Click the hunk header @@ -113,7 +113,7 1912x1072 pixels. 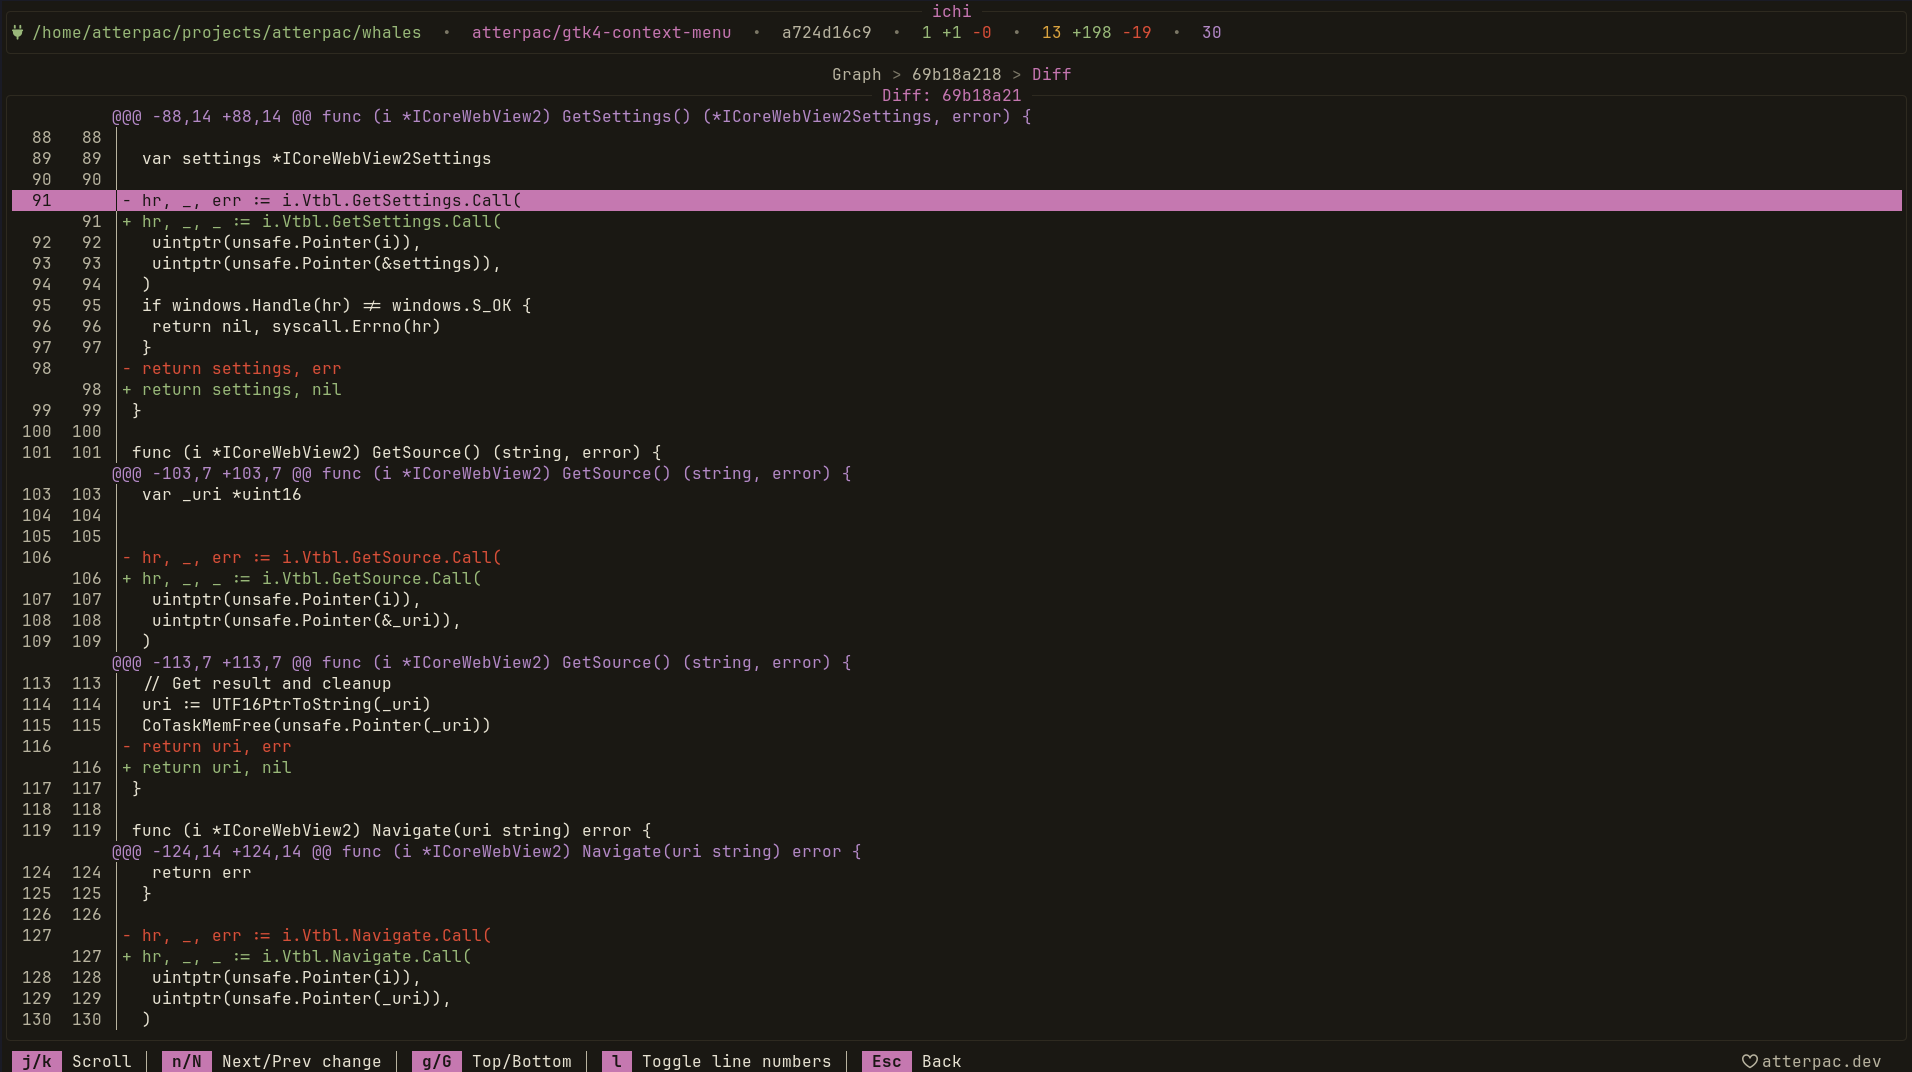481,662
